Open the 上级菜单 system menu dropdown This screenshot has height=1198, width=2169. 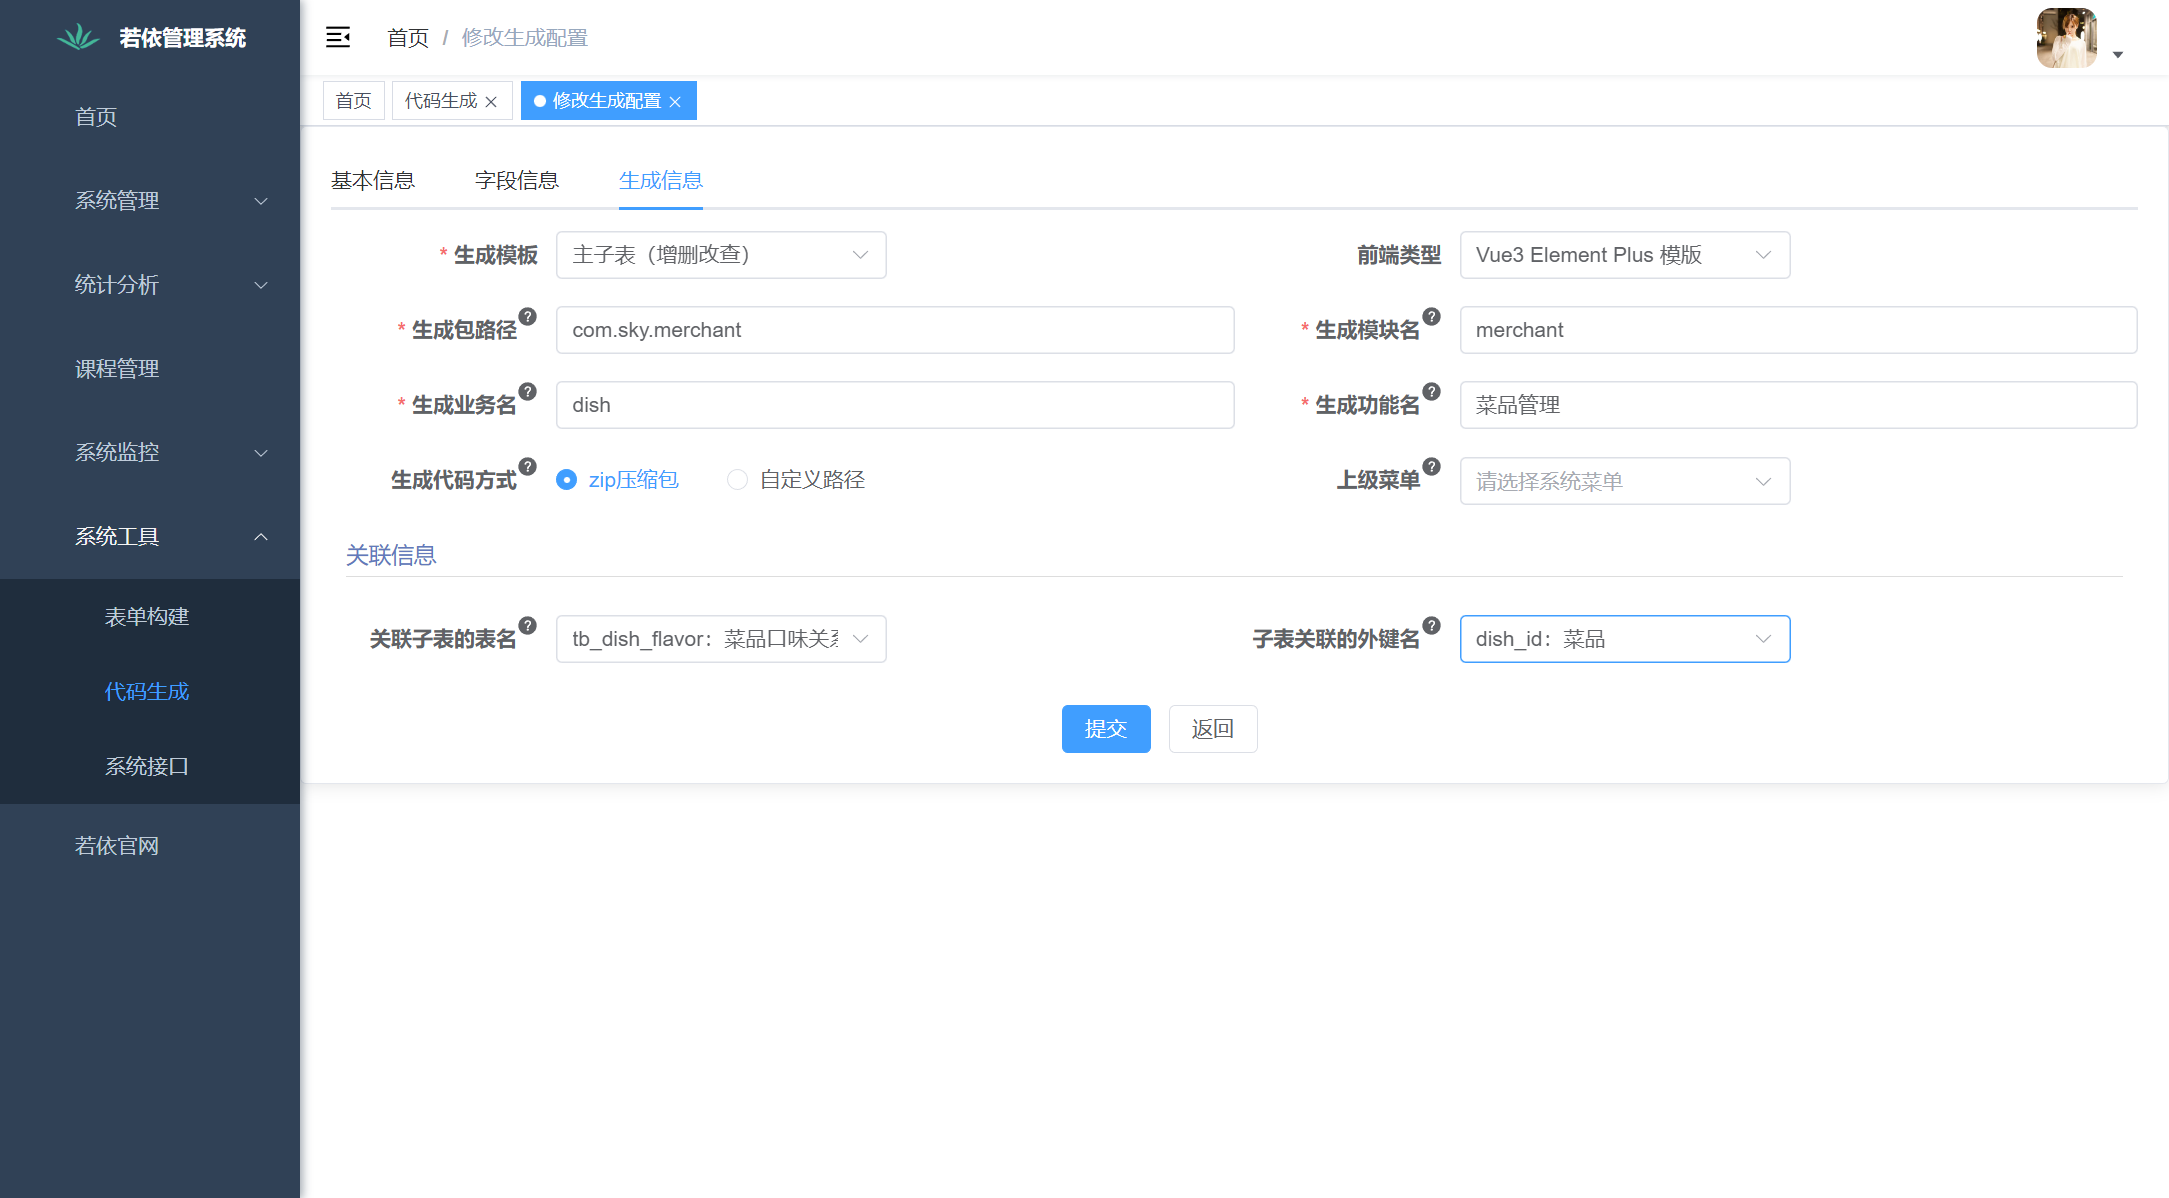(x=1624, y=482)
